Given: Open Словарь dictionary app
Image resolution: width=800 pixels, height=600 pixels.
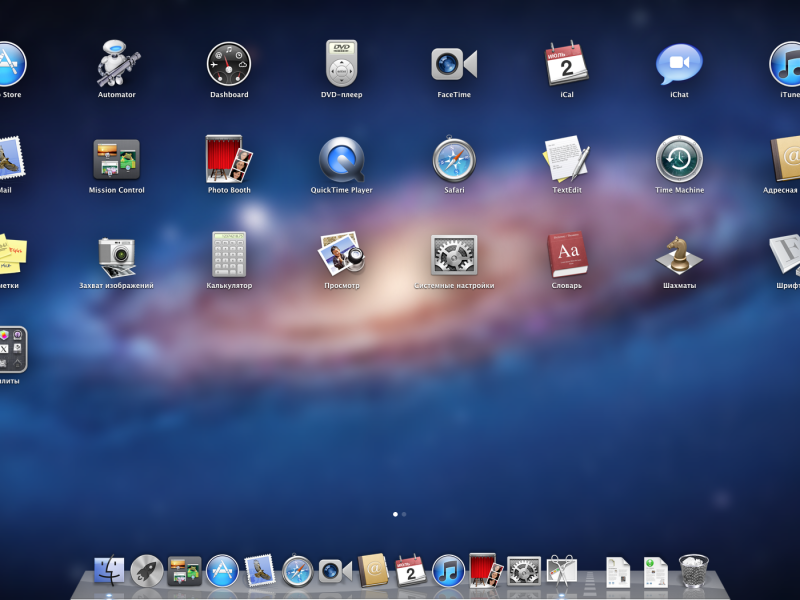Looking at the screenshot, I should pyautogui.click(x=567, y=254).
